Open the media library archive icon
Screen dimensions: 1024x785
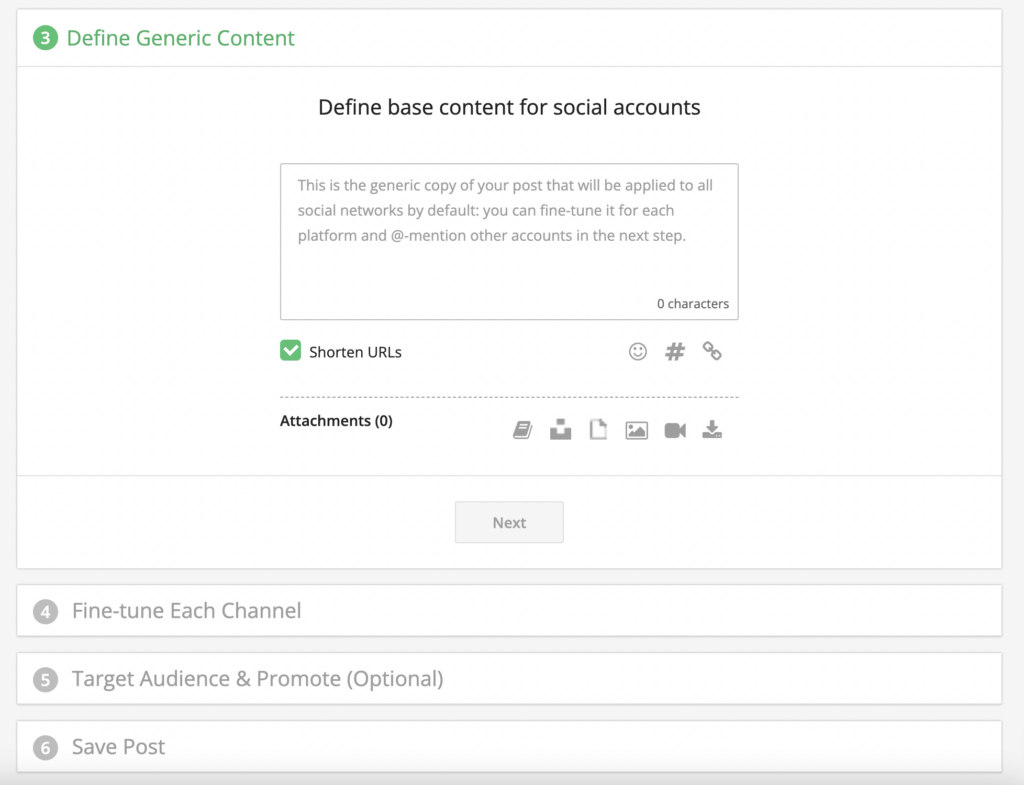point(560,429)
